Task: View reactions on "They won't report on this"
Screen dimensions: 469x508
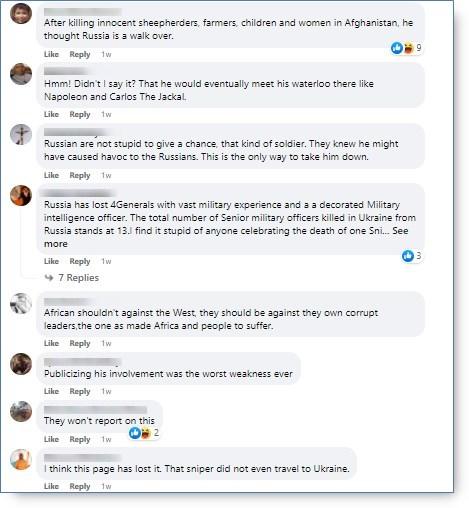Action: (x=144, y=433)
